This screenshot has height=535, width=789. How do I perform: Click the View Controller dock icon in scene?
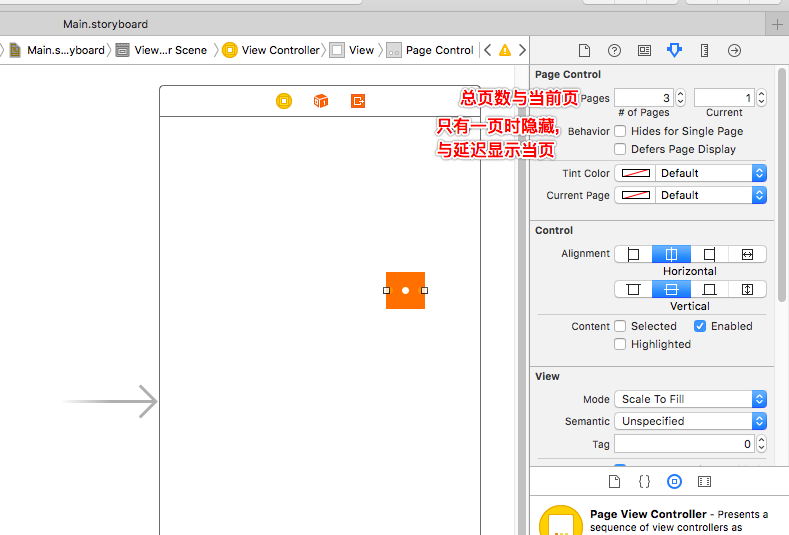pos(284,101)
